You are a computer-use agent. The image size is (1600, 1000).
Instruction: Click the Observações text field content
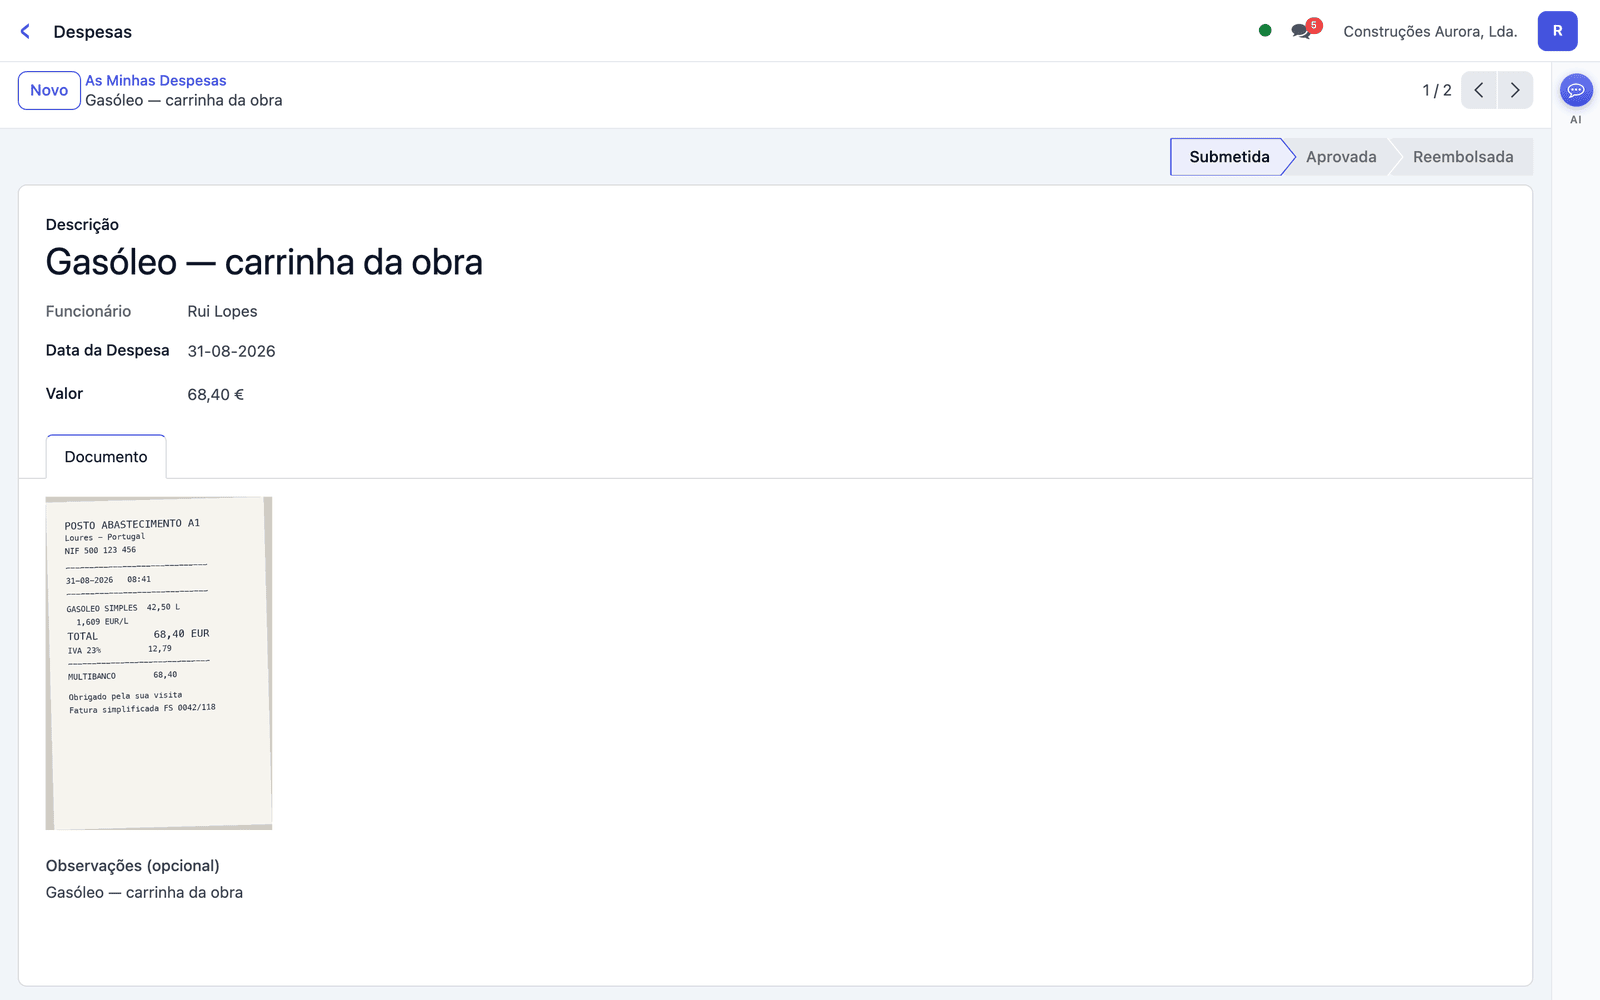coord(144,892)
